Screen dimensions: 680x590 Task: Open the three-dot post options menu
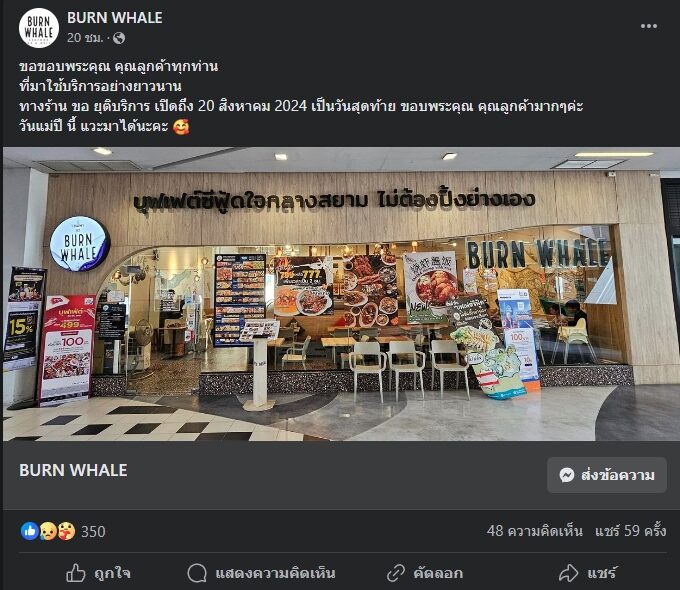[x=649, y=26]
